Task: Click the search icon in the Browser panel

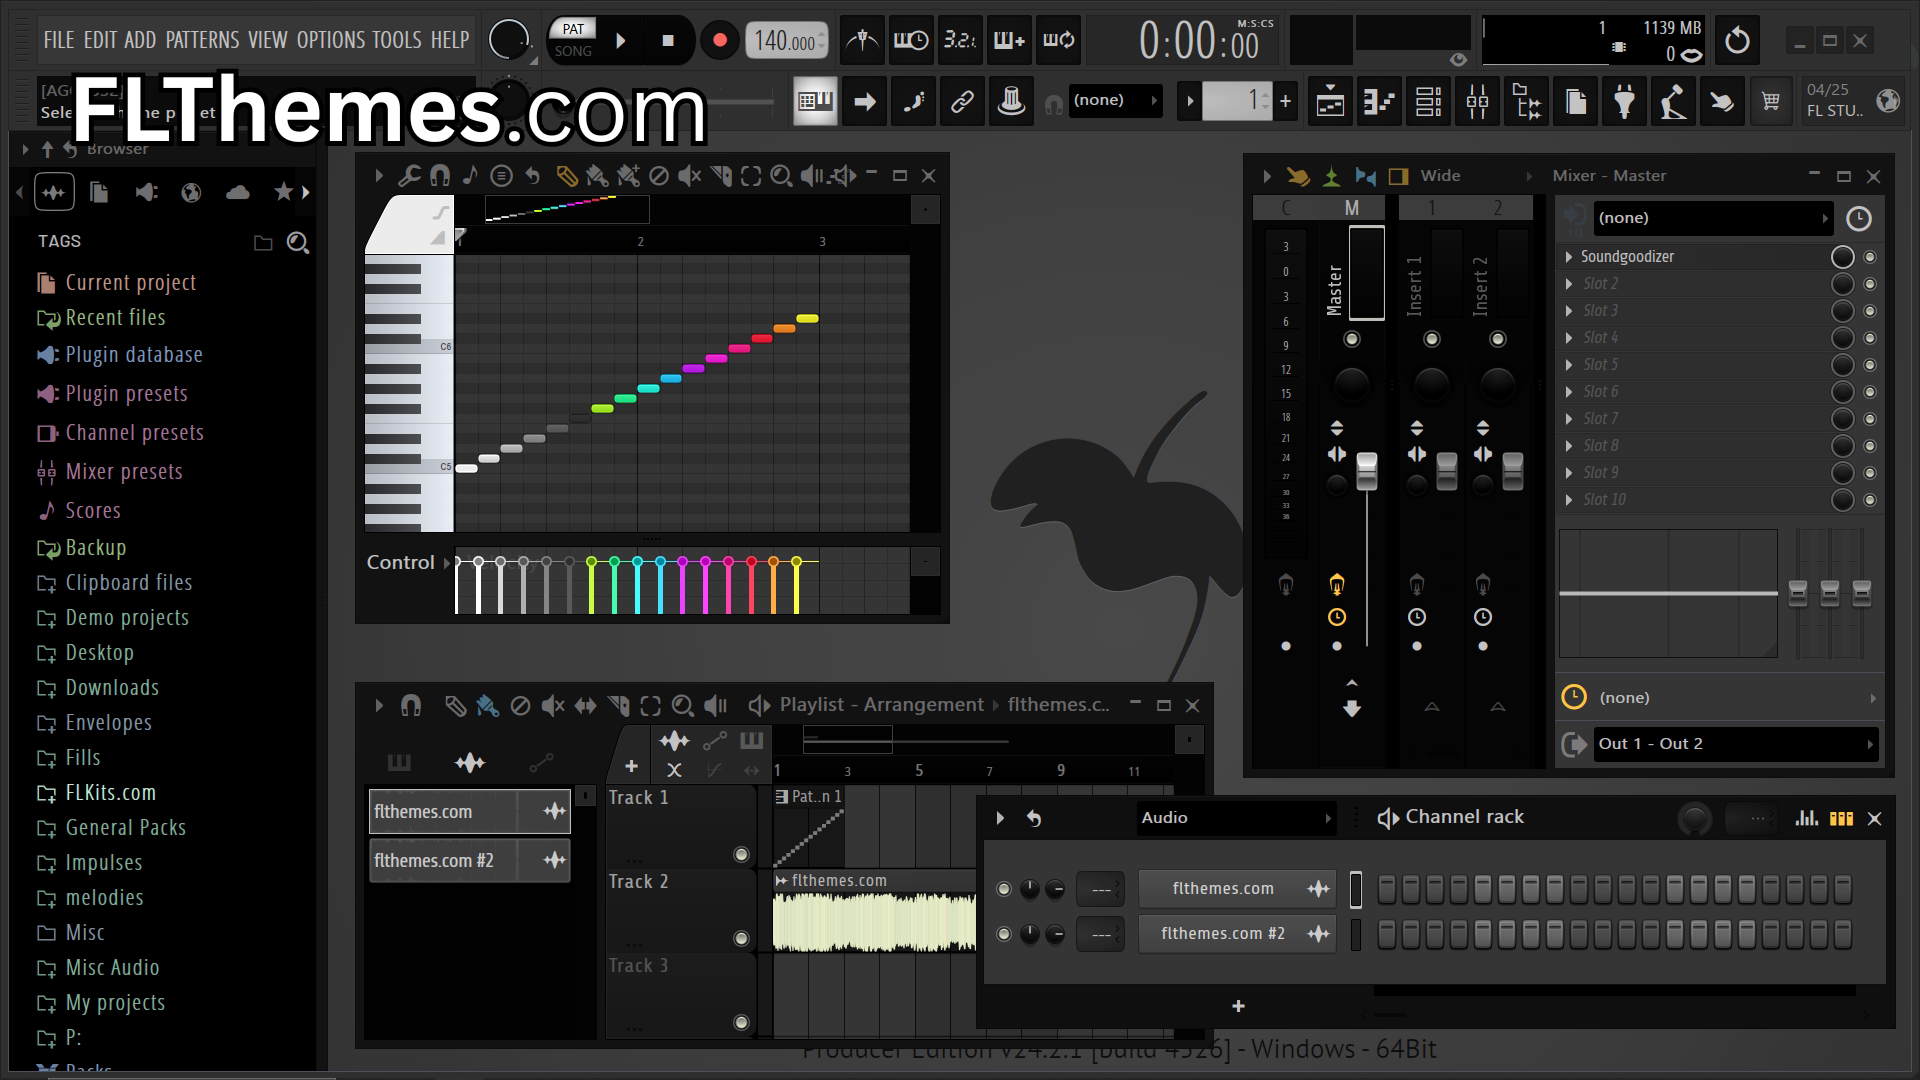Action: pyautogui.click(x=298, y=242)
